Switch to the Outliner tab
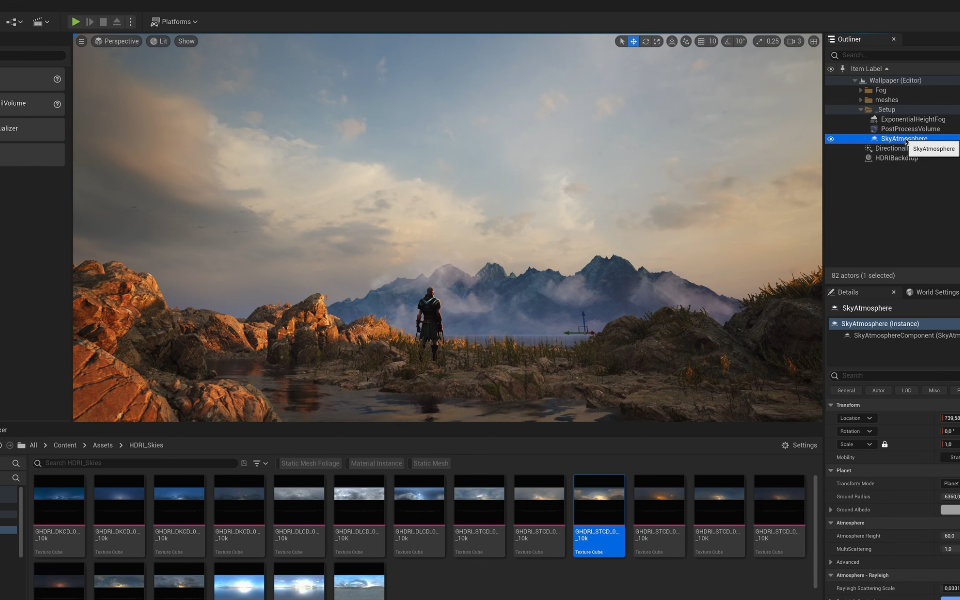Image resolution: width=960 pixels, height=600 pixels. click(x=849, y=39)
